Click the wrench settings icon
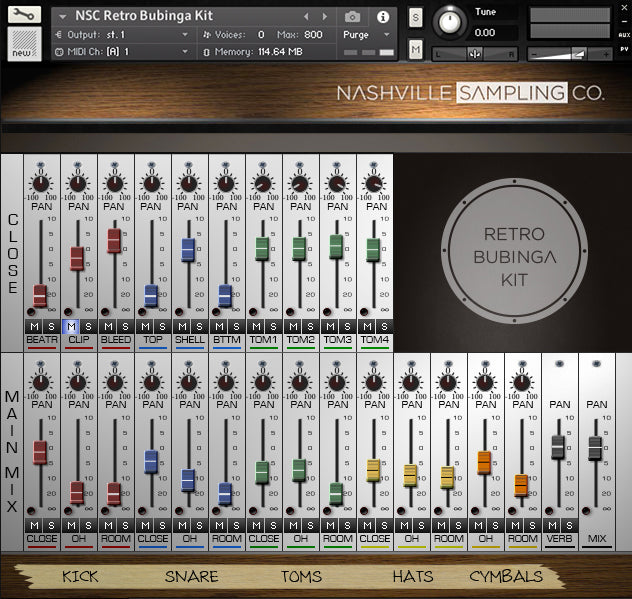The width and height of the screenshot is (632, 599). (x=25, y=15)
